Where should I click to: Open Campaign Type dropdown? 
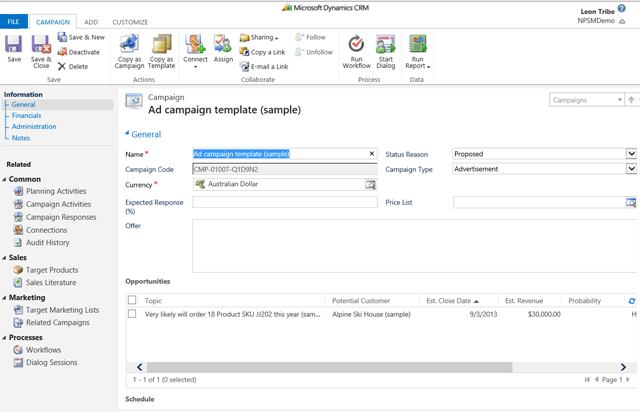point(631,169)
